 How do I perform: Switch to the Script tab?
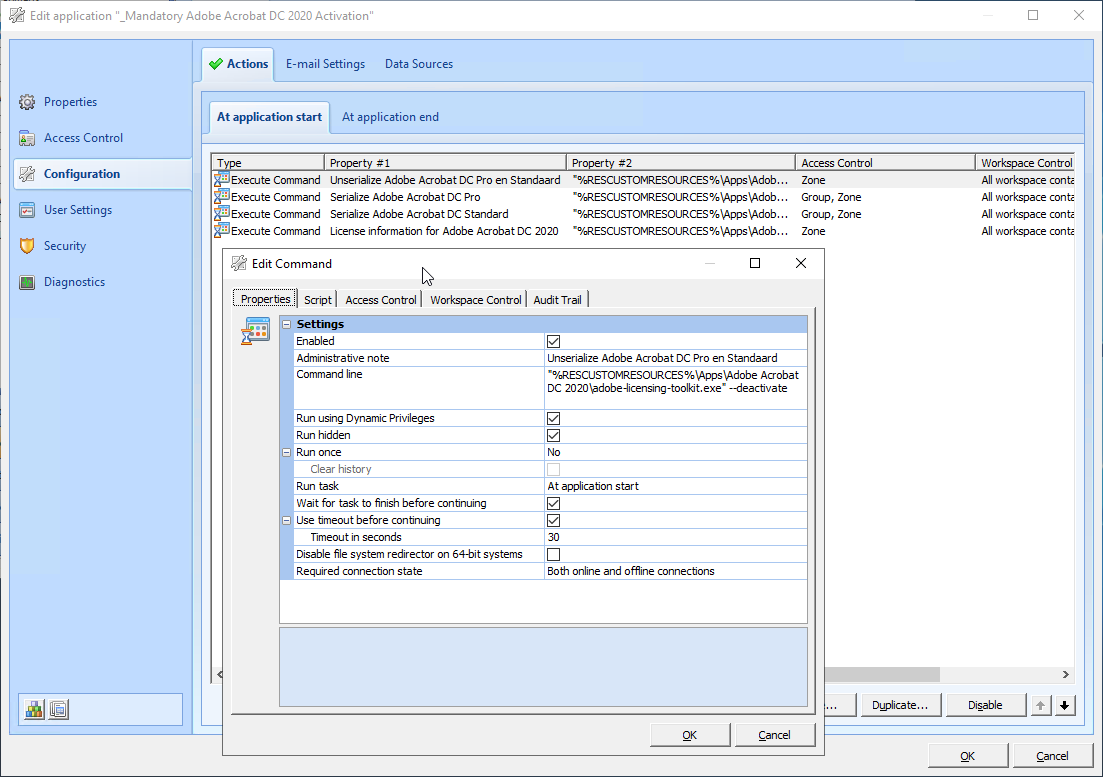pos(318,299)
